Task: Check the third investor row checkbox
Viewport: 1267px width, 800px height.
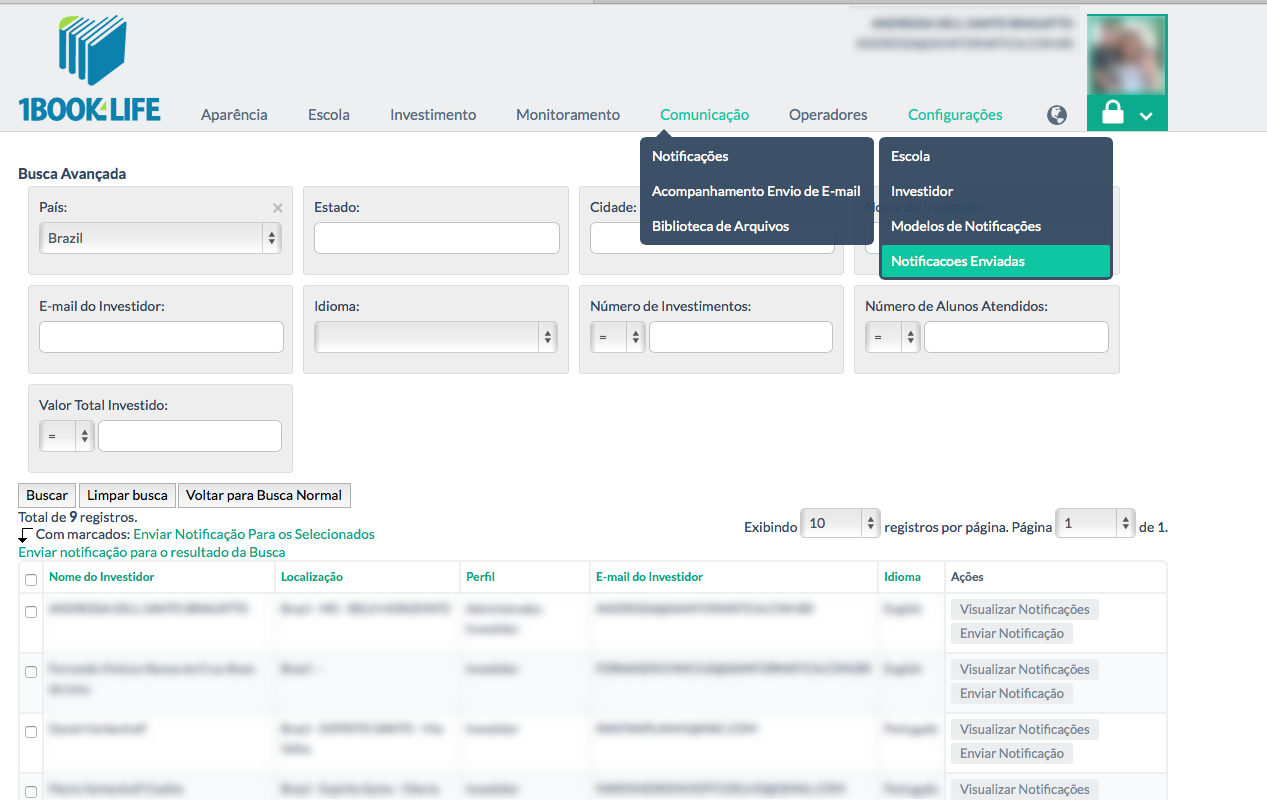Action: tap(31, 732)
